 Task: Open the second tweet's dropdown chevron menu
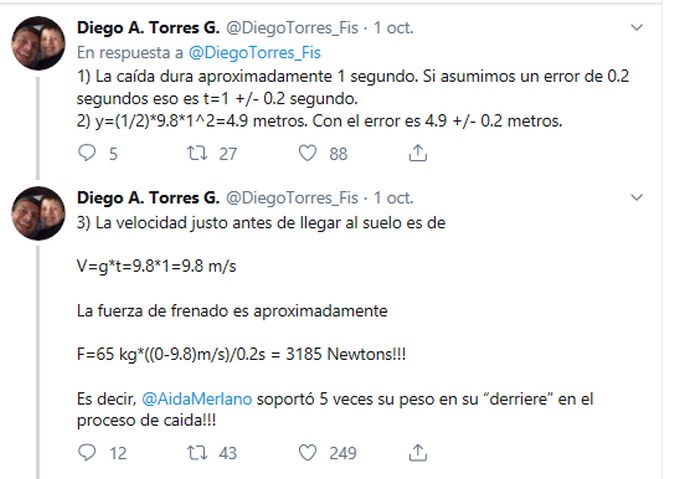click(638, 197)
